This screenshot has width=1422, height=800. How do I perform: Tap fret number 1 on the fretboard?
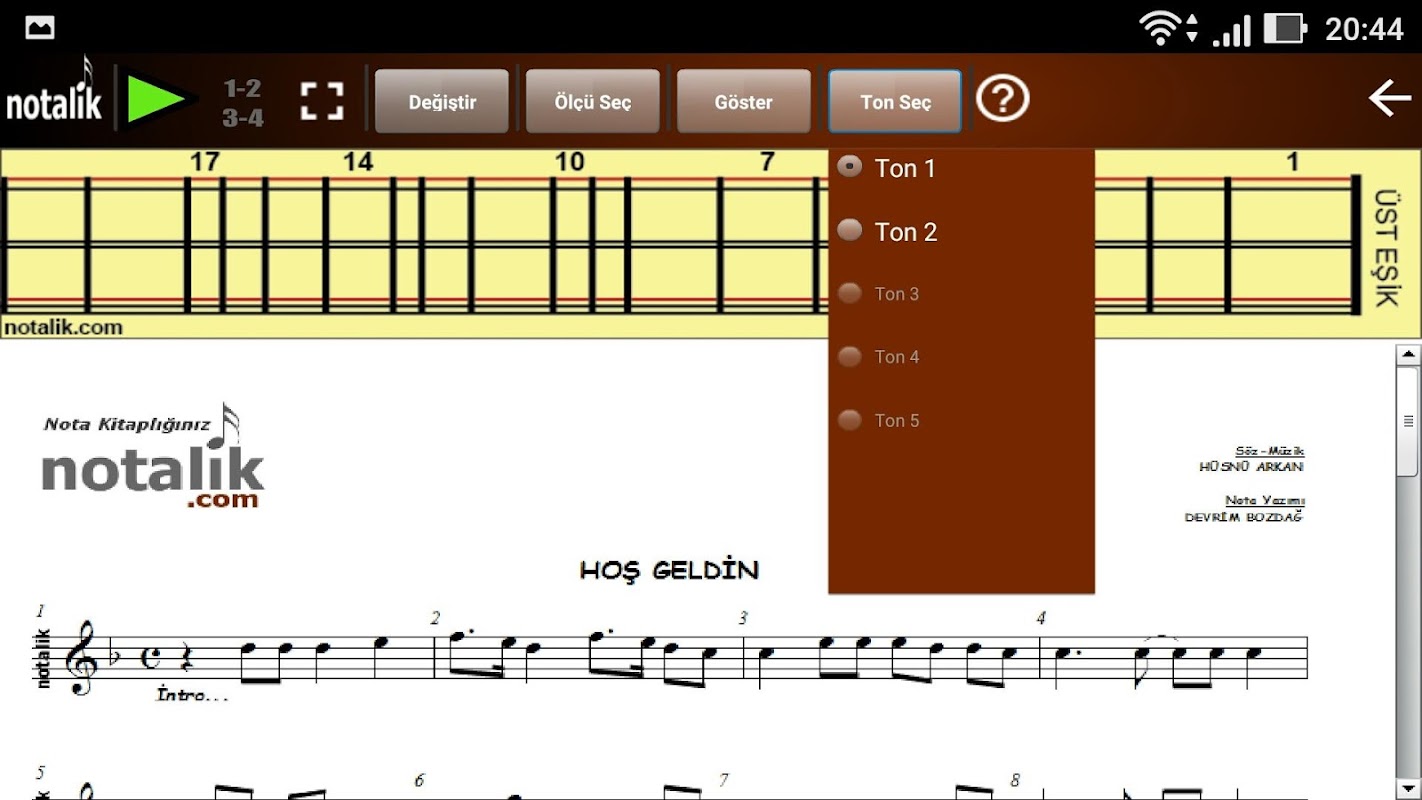pos(1292,162)
